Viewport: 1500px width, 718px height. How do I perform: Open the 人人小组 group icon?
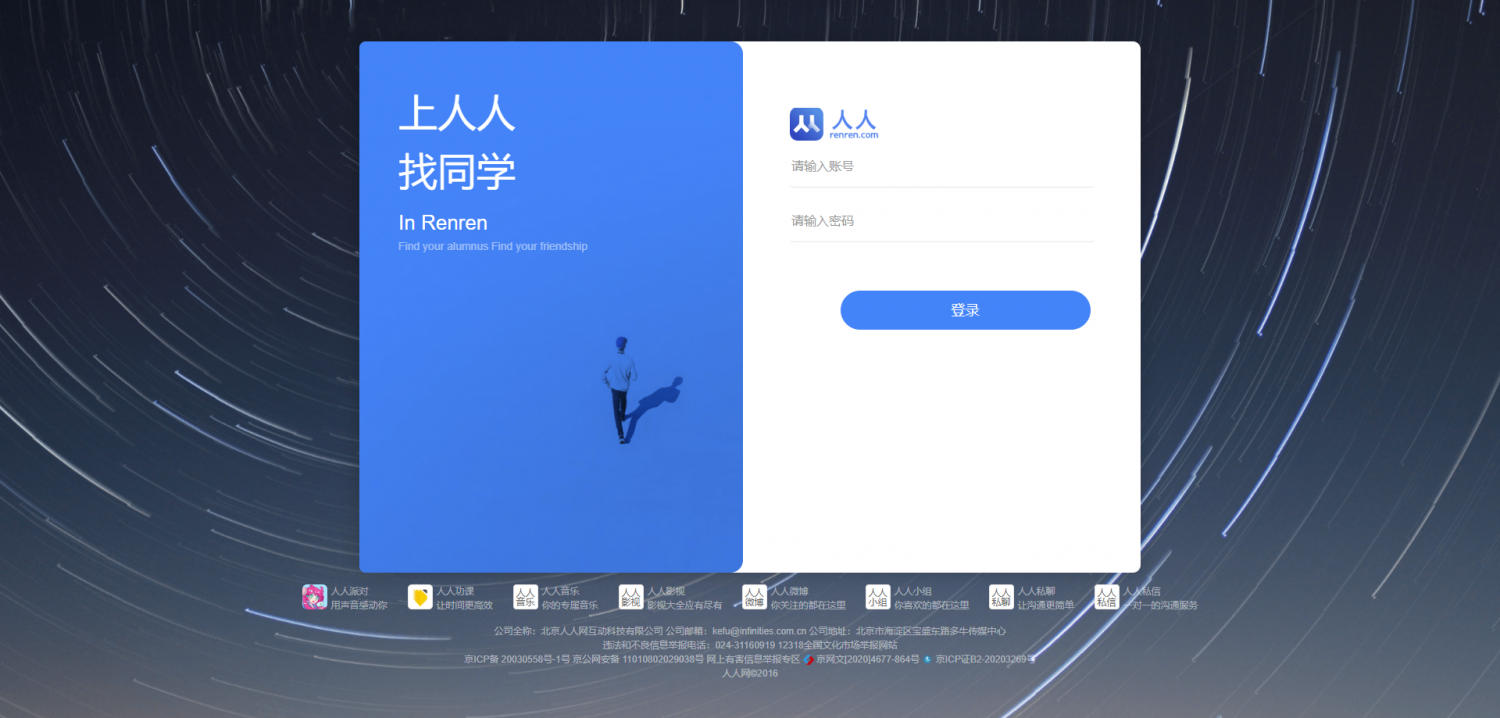click(877, 597)
